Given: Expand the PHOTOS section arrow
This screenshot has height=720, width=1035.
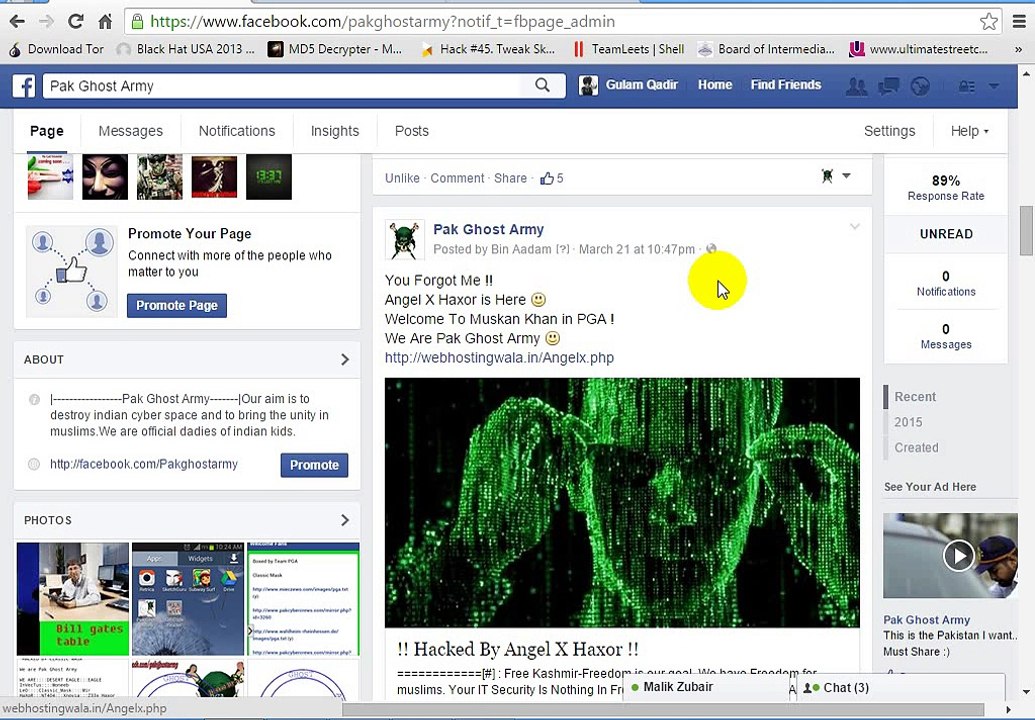Looking at the screenshot, I should point(345,520).
